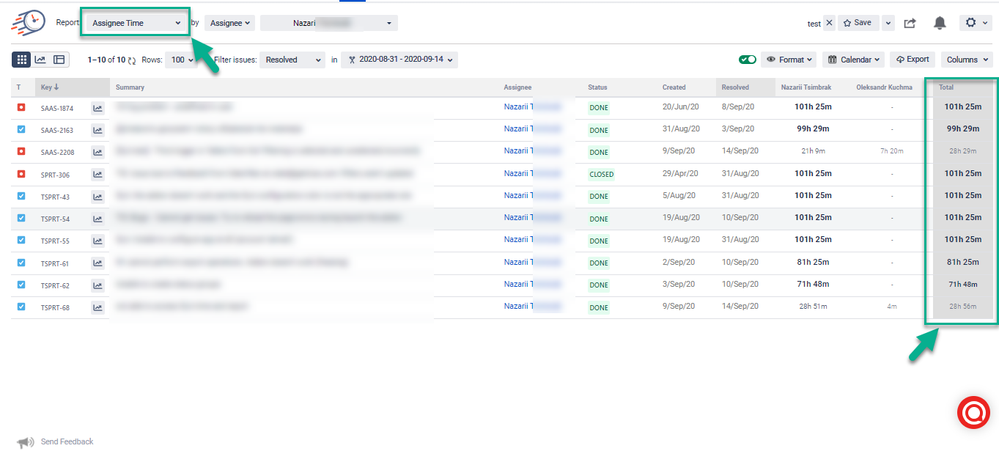Sort by the Summary column header
The width and height of the screenshot is (999, 460).
tap(130, 87)
